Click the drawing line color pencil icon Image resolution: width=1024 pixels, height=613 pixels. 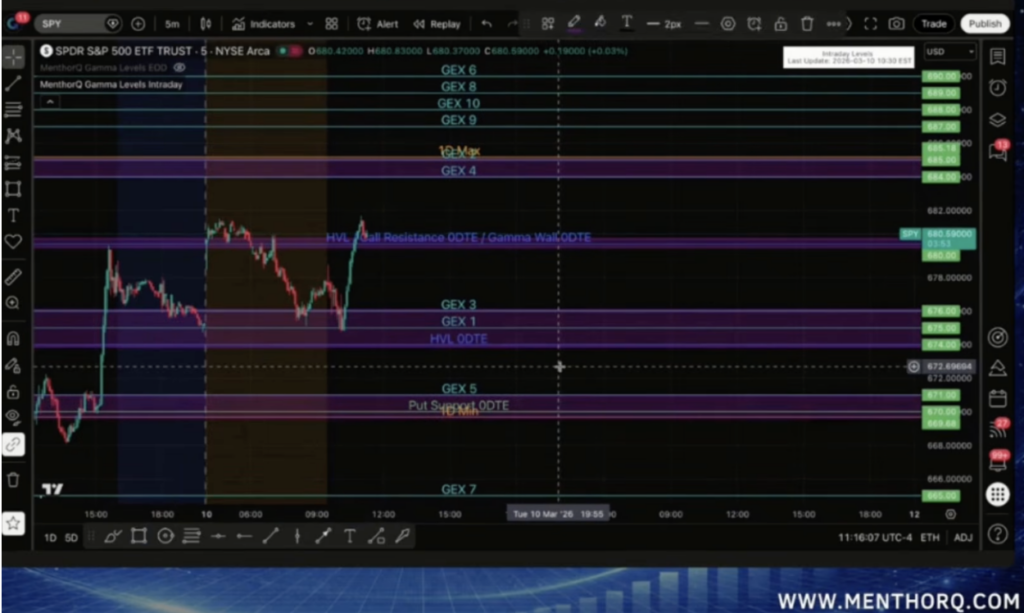574,24
